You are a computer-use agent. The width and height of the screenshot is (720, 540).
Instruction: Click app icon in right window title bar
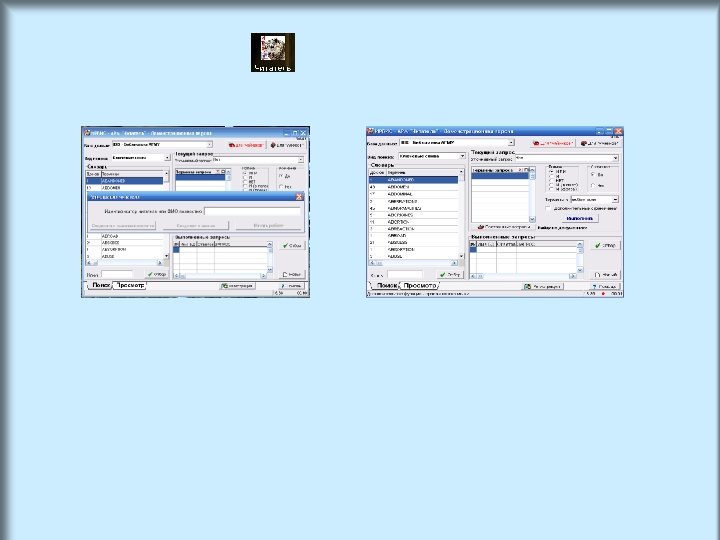(x=371, y=131)
